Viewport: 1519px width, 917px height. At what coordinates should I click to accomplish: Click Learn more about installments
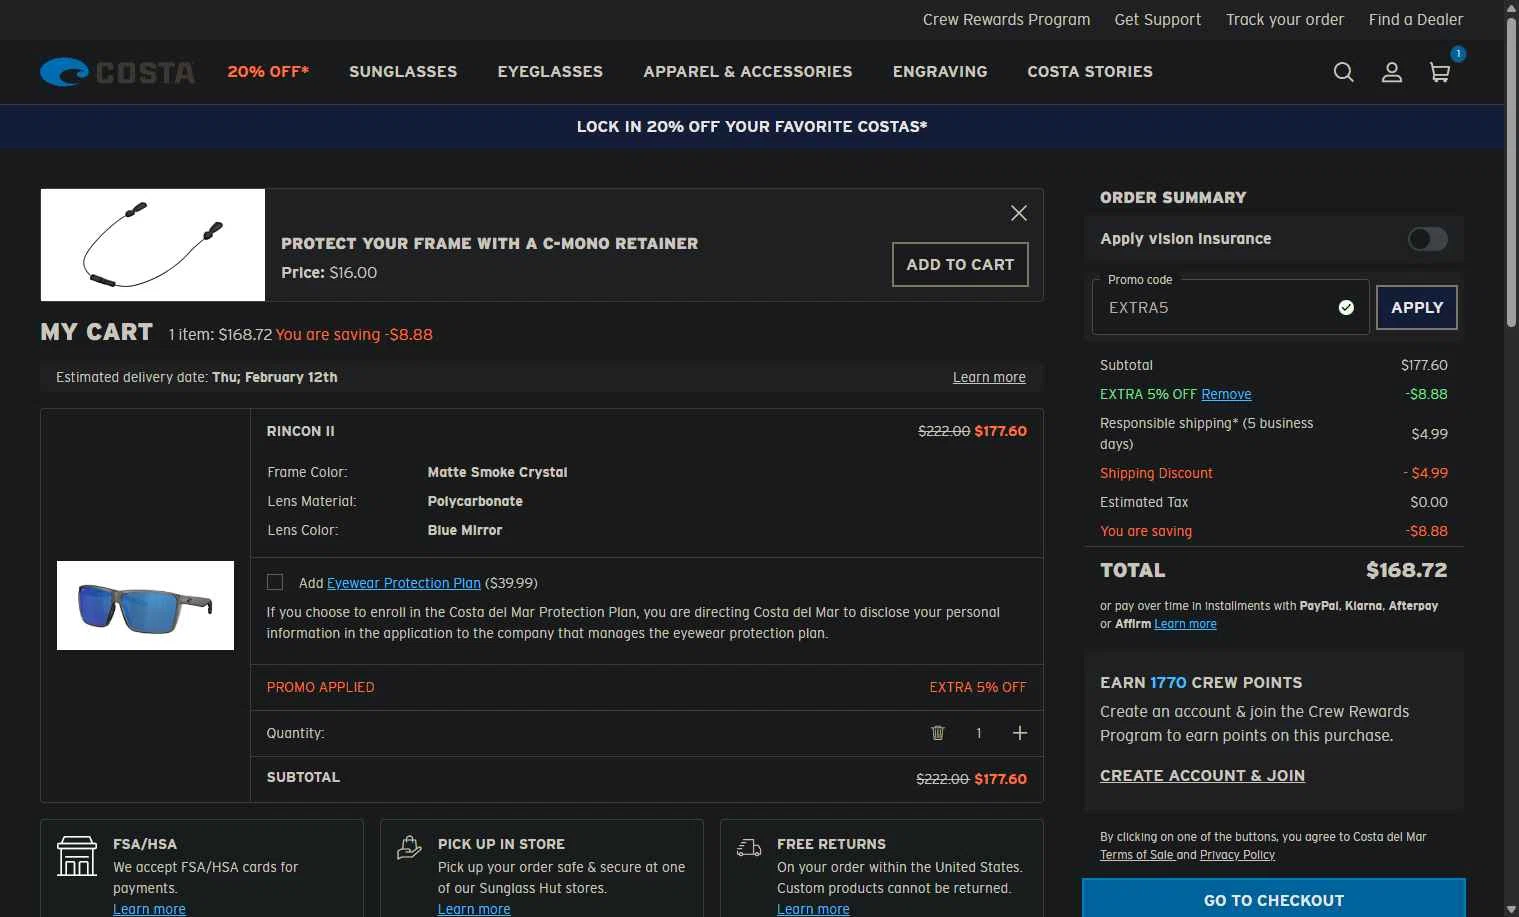(x=1185, y=624)
